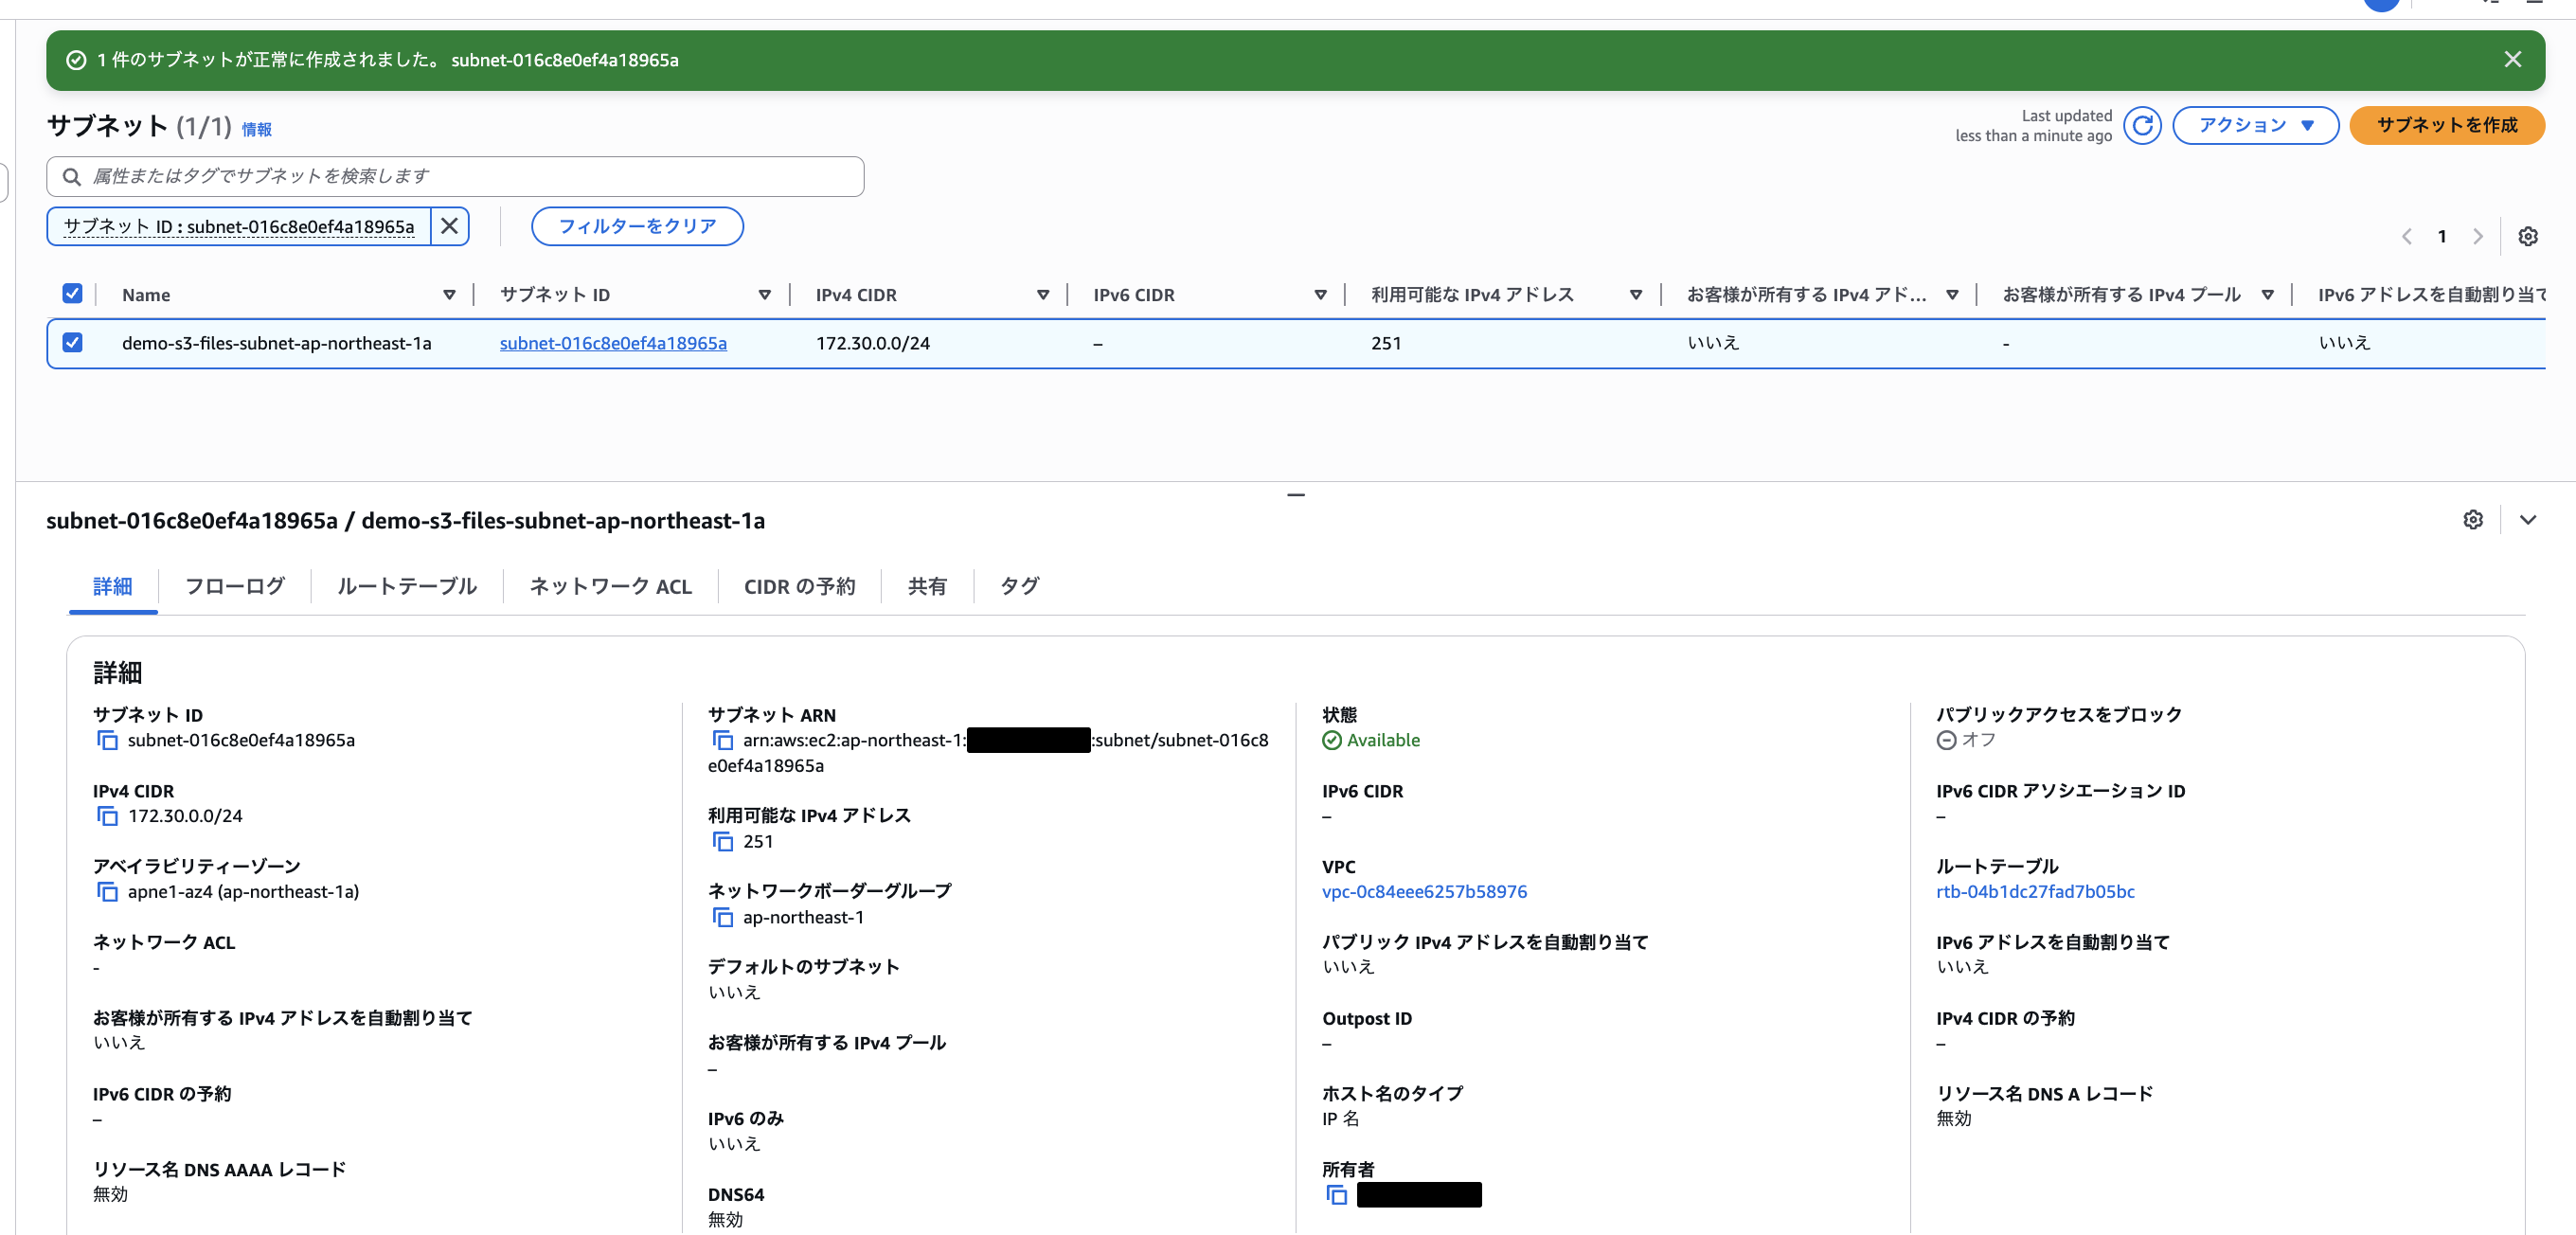The width and height of the screenshot is (2576, 1235).
Task: Uncheck demo-s3-files-subnet-ap-northeast-1a row checkbox
Action: [72, 342]
